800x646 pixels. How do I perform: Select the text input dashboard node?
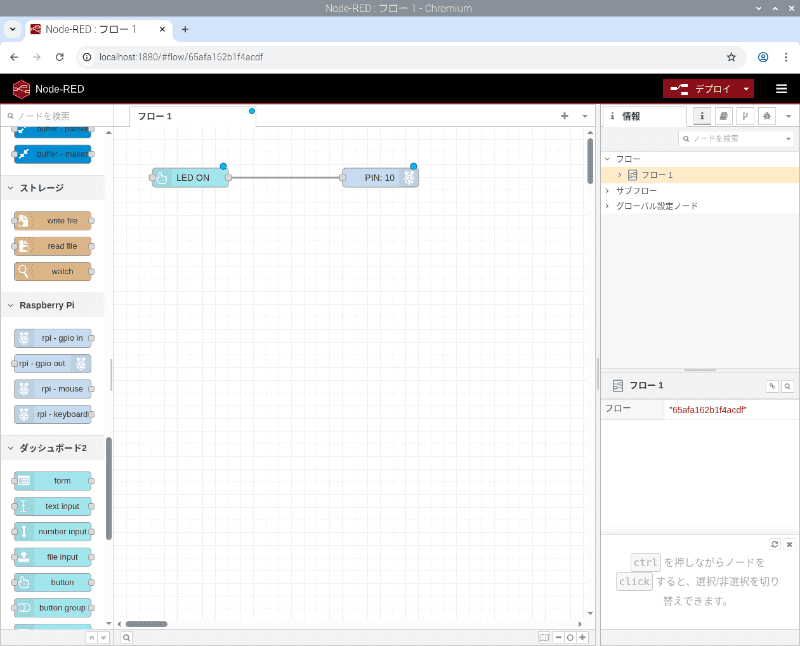pos(53,506)
